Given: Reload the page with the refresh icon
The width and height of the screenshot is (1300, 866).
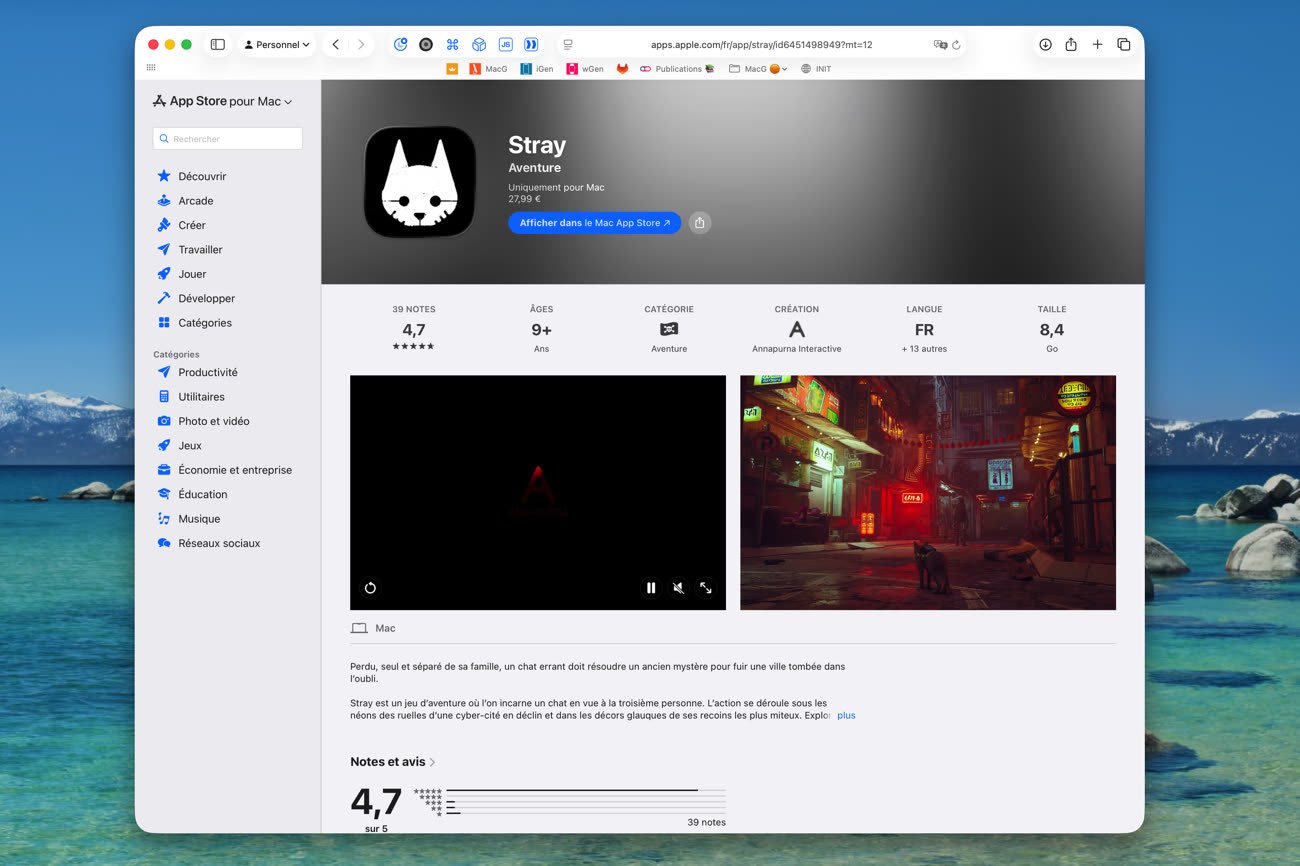Looking at the screenshot, I should (956, 45).
